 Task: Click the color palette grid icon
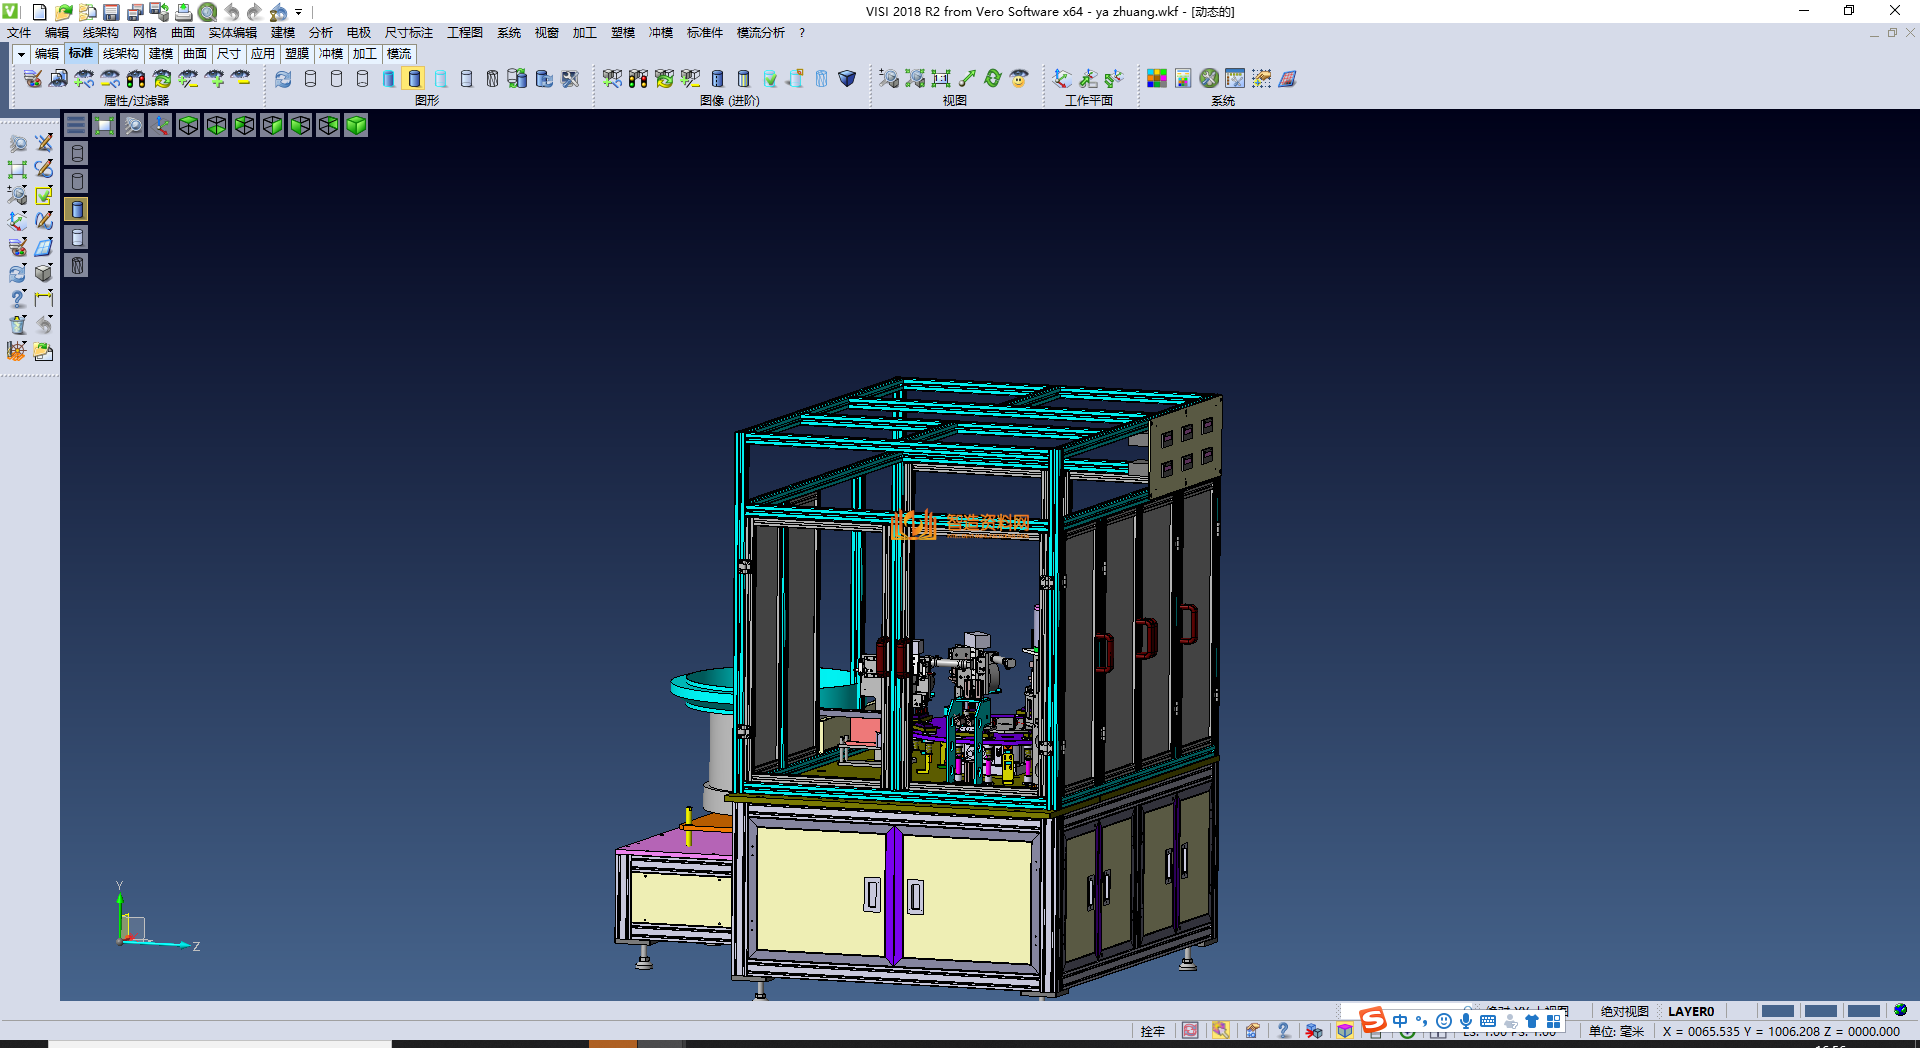(x=1157, y=79)
